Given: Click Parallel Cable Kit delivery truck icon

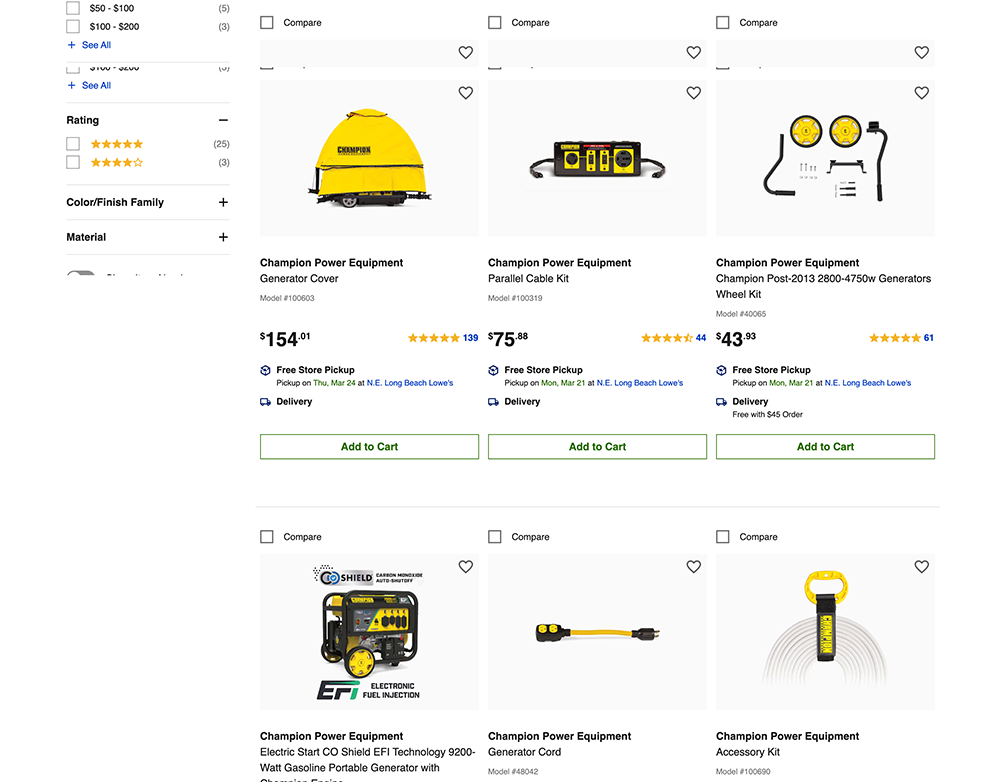Looking at the screenshot, I should [493, 402].
